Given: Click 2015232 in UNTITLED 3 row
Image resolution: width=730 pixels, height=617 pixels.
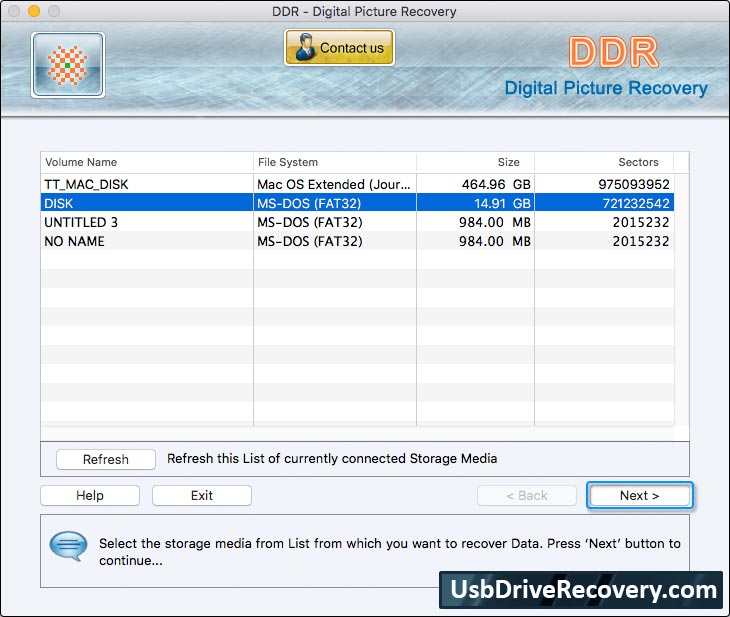Looking at the screenshot, I should (x=604, y=223).
